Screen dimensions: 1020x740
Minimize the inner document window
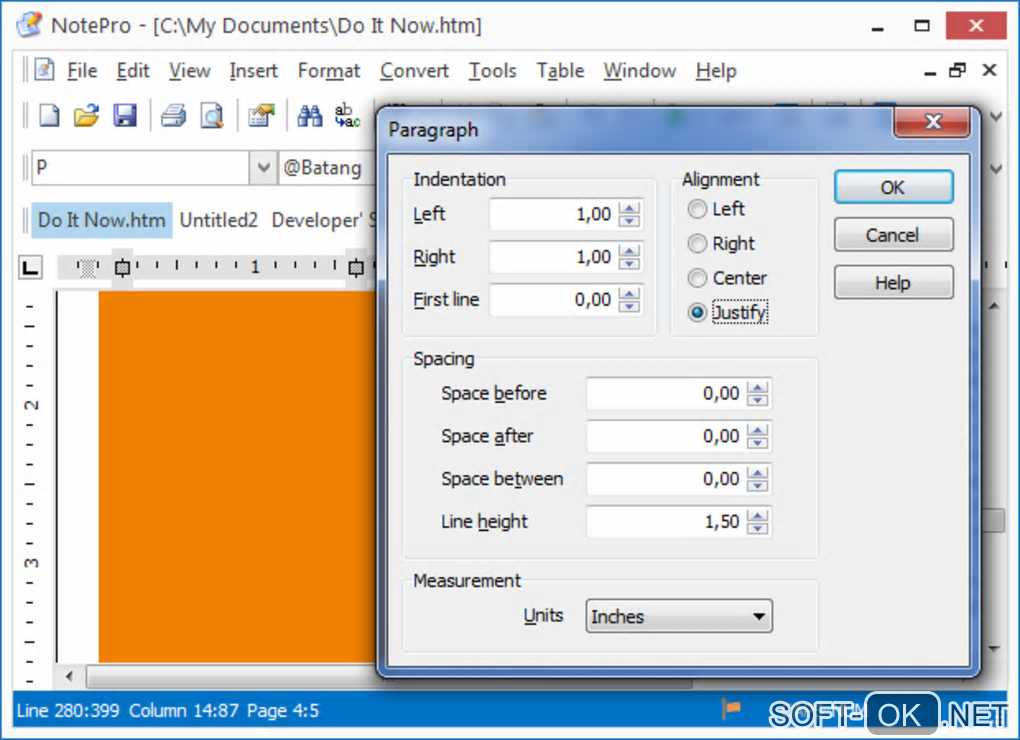(930, 72)
